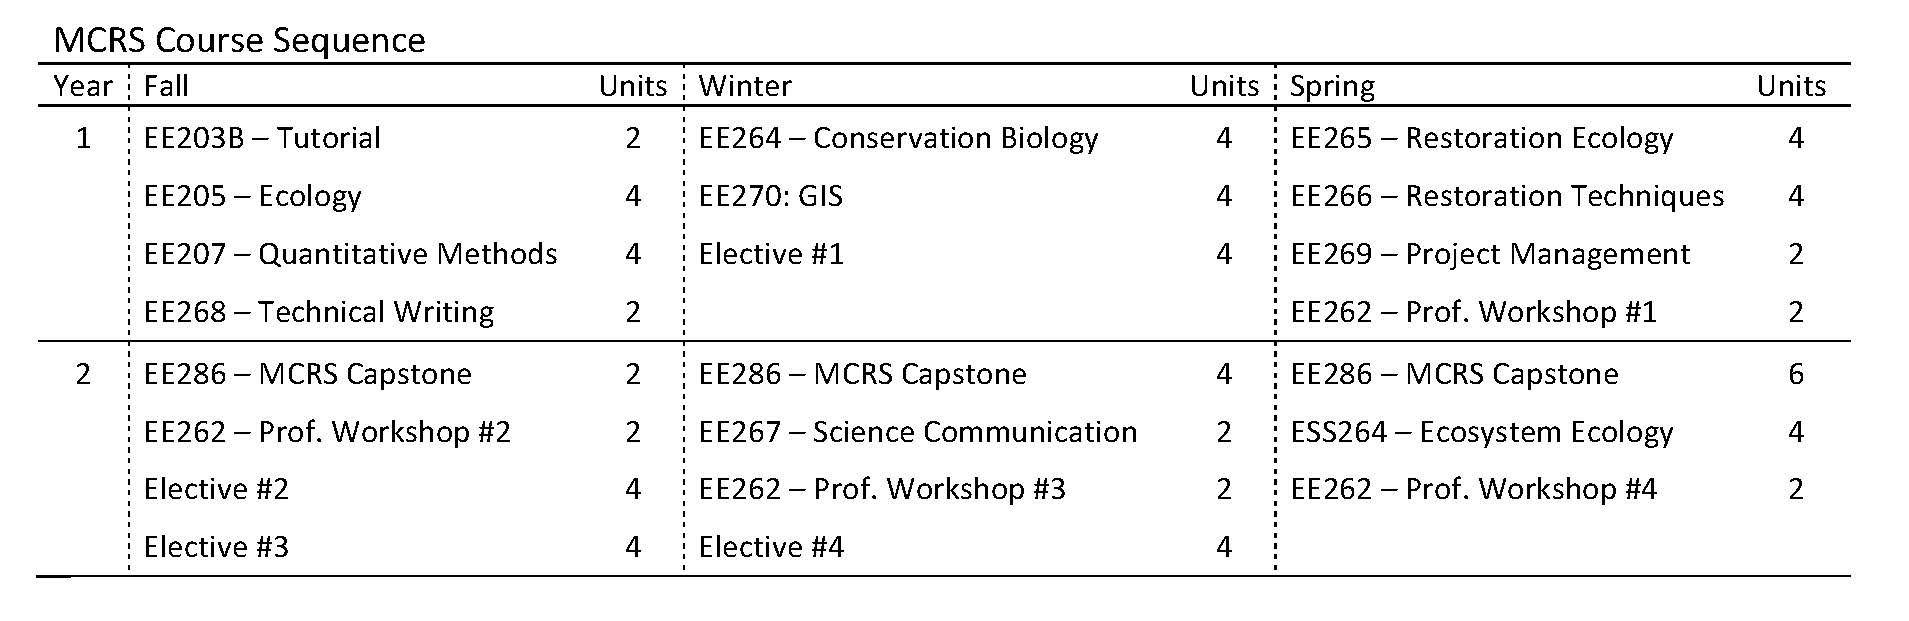Select the Fall column header
1909x621 pixels.
point(166,86)
